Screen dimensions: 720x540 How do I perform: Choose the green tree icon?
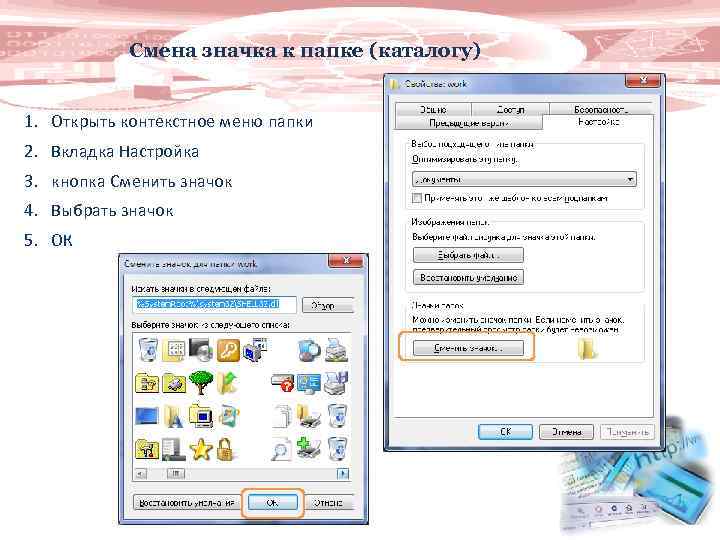tap(201, 382)
